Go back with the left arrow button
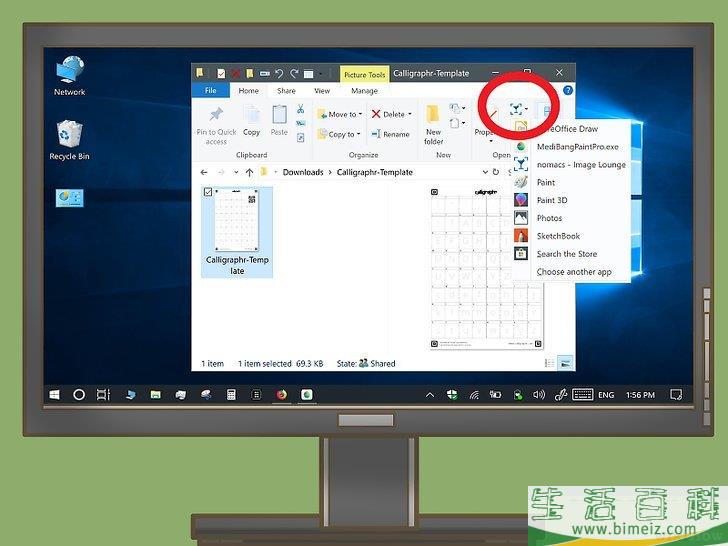Screen dimensions: 728x546 point(204,172)
